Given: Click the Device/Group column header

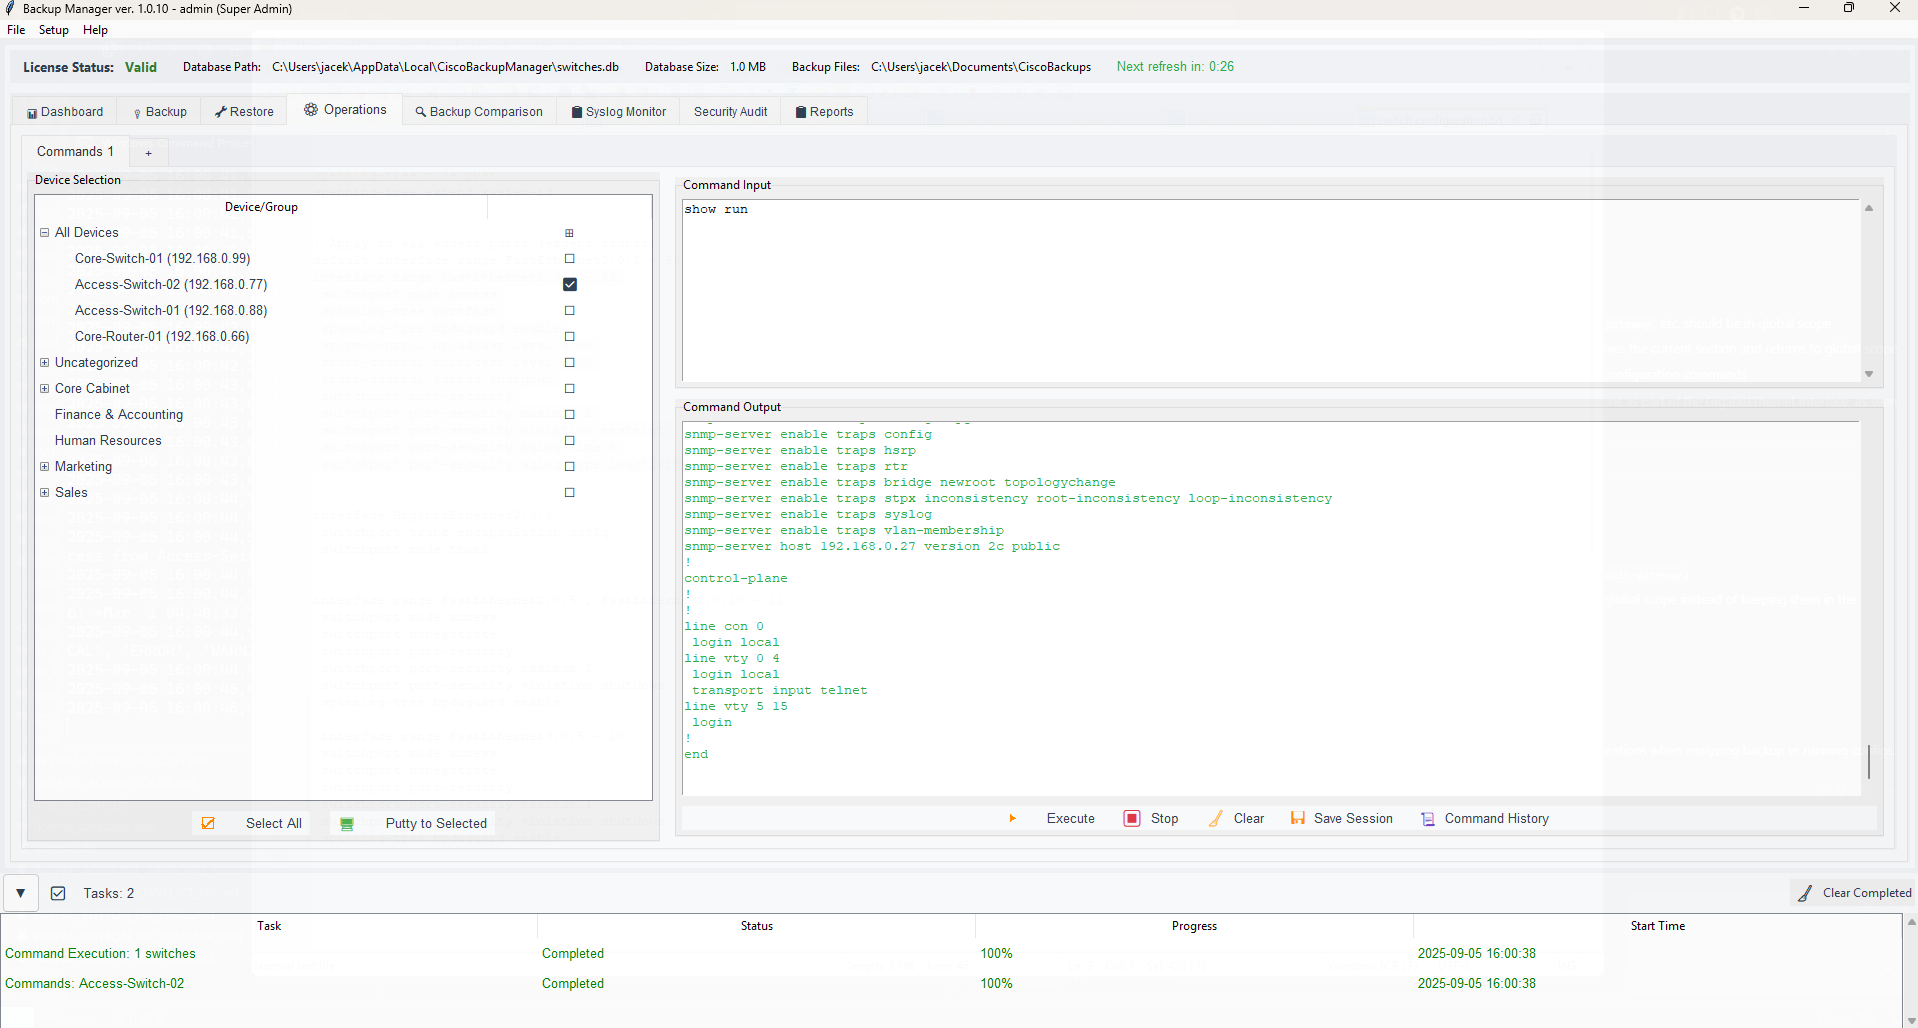Looking at the screenshot, I should [x=261, y=207].
